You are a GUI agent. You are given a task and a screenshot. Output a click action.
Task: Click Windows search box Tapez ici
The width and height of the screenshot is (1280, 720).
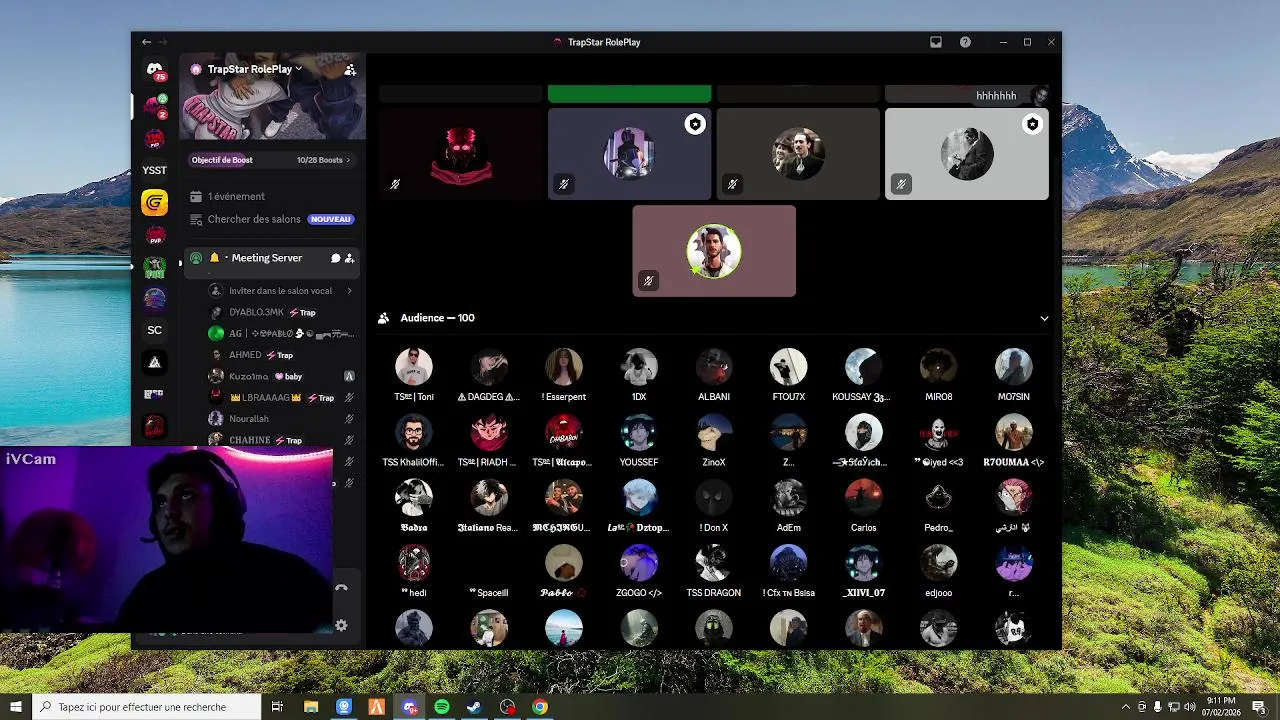point(147,707)
